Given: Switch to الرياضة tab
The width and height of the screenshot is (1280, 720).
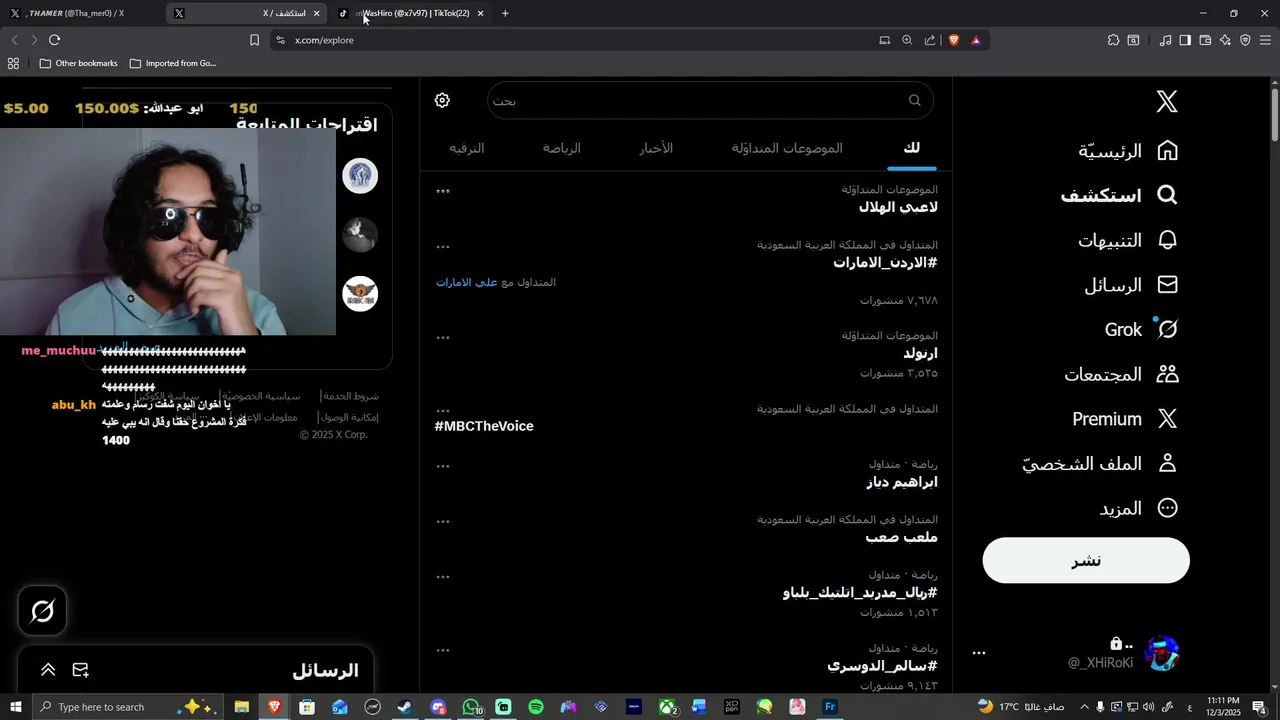Looking at the screenshot, I should coord(561,148).
